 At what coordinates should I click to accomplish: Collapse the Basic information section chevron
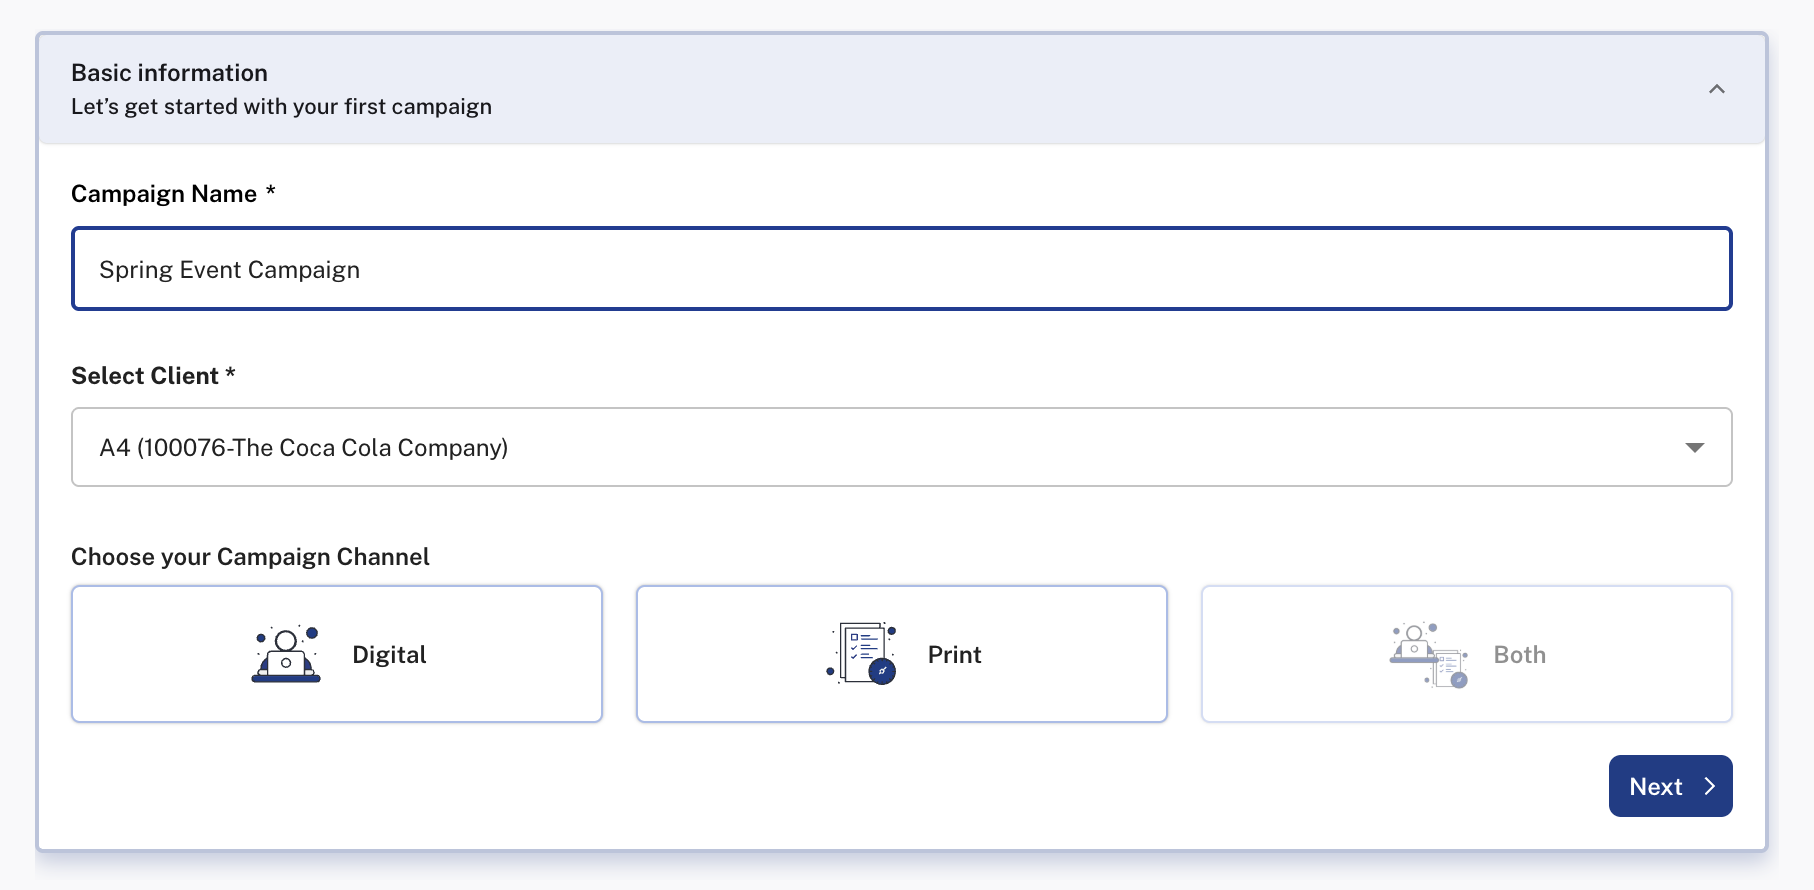pos(1716,89)
